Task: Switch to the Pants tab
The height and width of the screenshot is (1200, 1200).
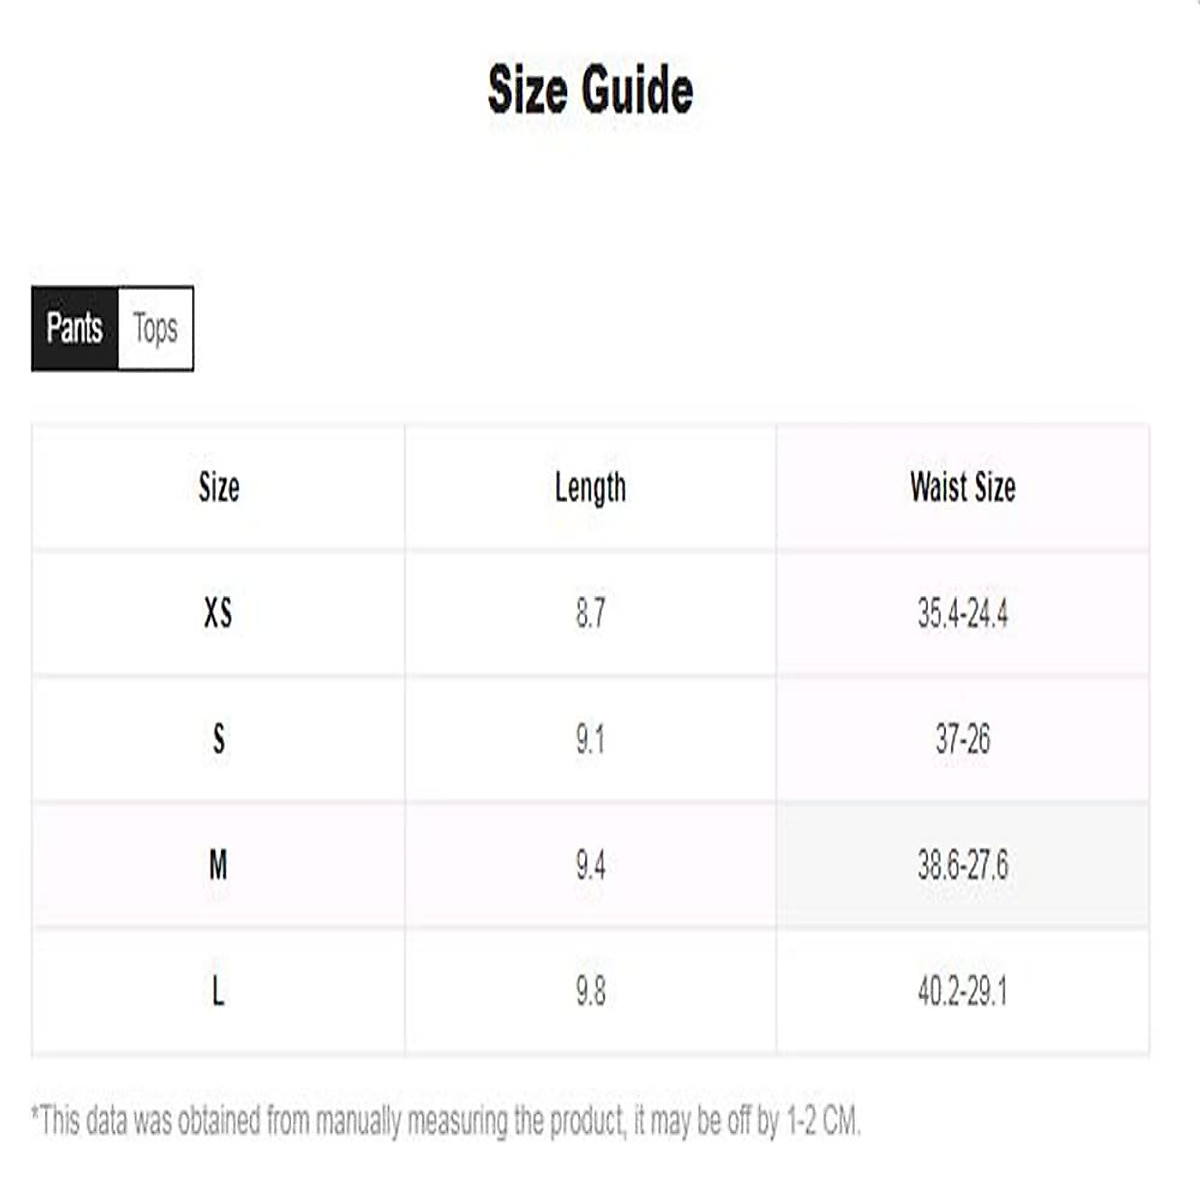Action: pos(75,328)
